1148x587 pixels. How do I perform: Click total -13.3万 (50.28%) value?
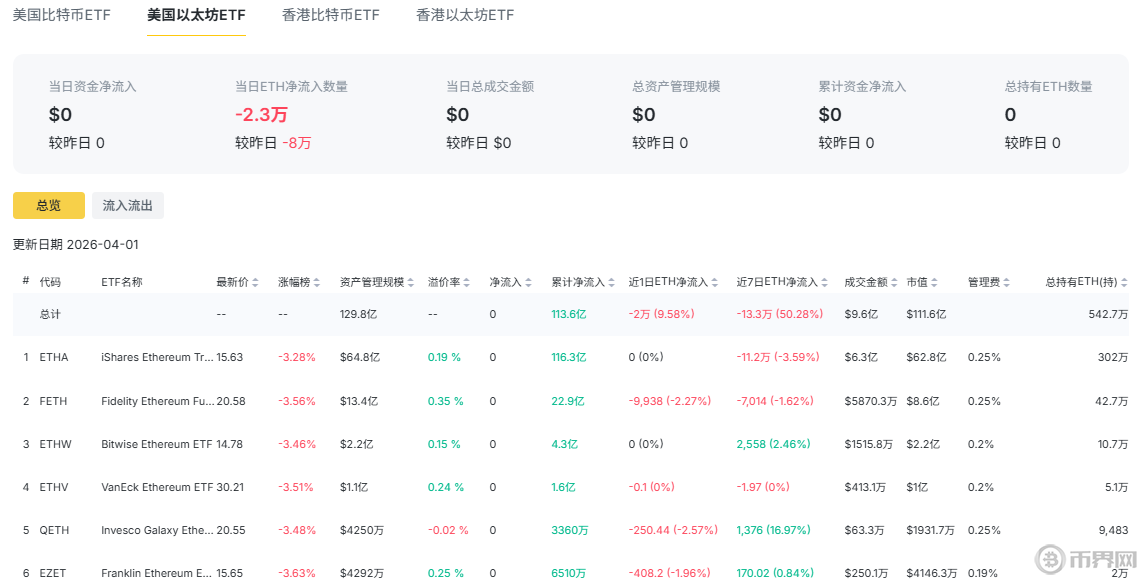780,315
